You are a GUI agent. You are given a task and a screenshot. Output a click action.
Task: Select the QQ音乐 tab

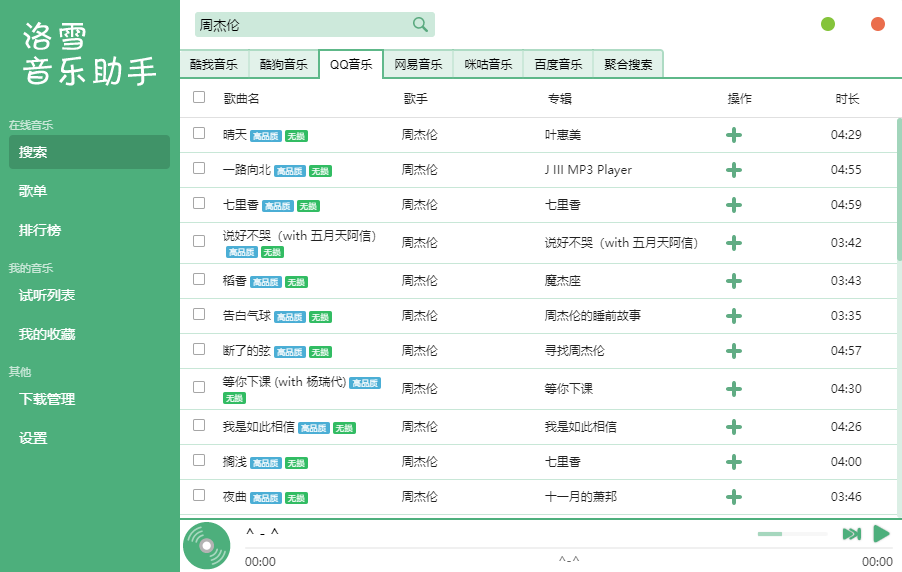pyautogui.click(x=351, y=64)
